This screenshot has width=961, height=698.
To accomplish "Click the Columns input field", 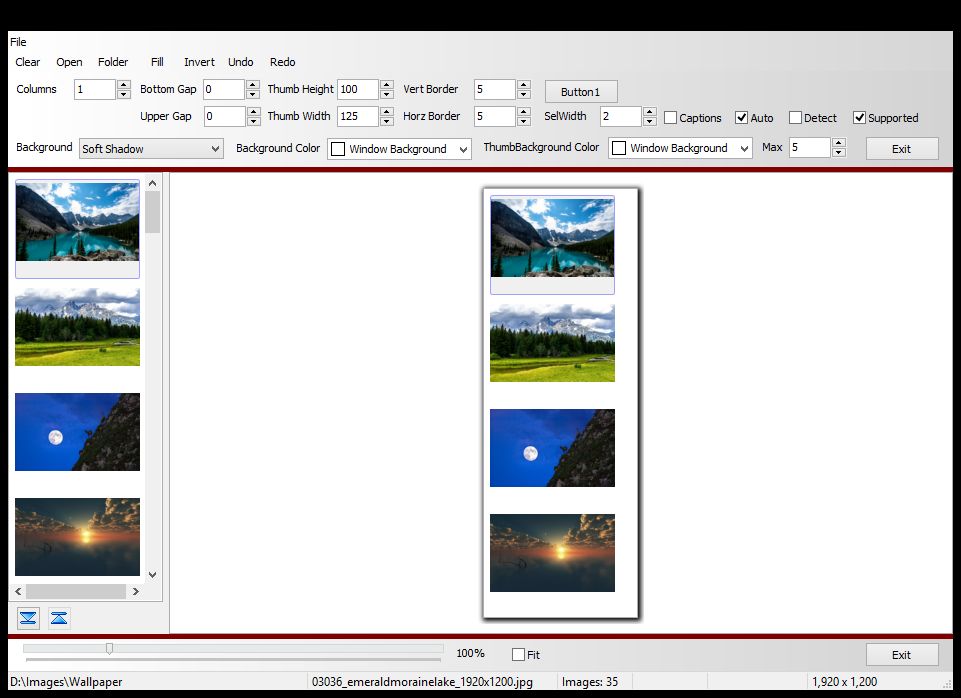I will pos(95,89).
